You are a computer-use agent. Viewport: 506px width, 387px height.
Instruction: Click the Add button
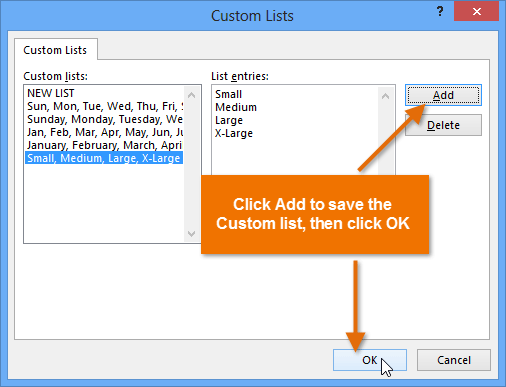pos(443,95)
